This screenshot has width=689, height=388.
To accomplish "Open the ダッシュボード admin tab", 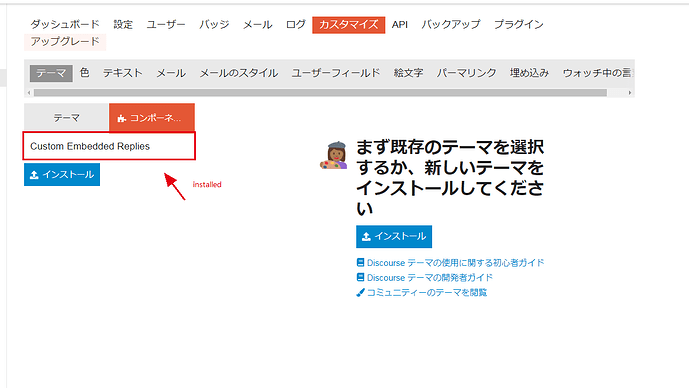I will (x=65, y=25).
